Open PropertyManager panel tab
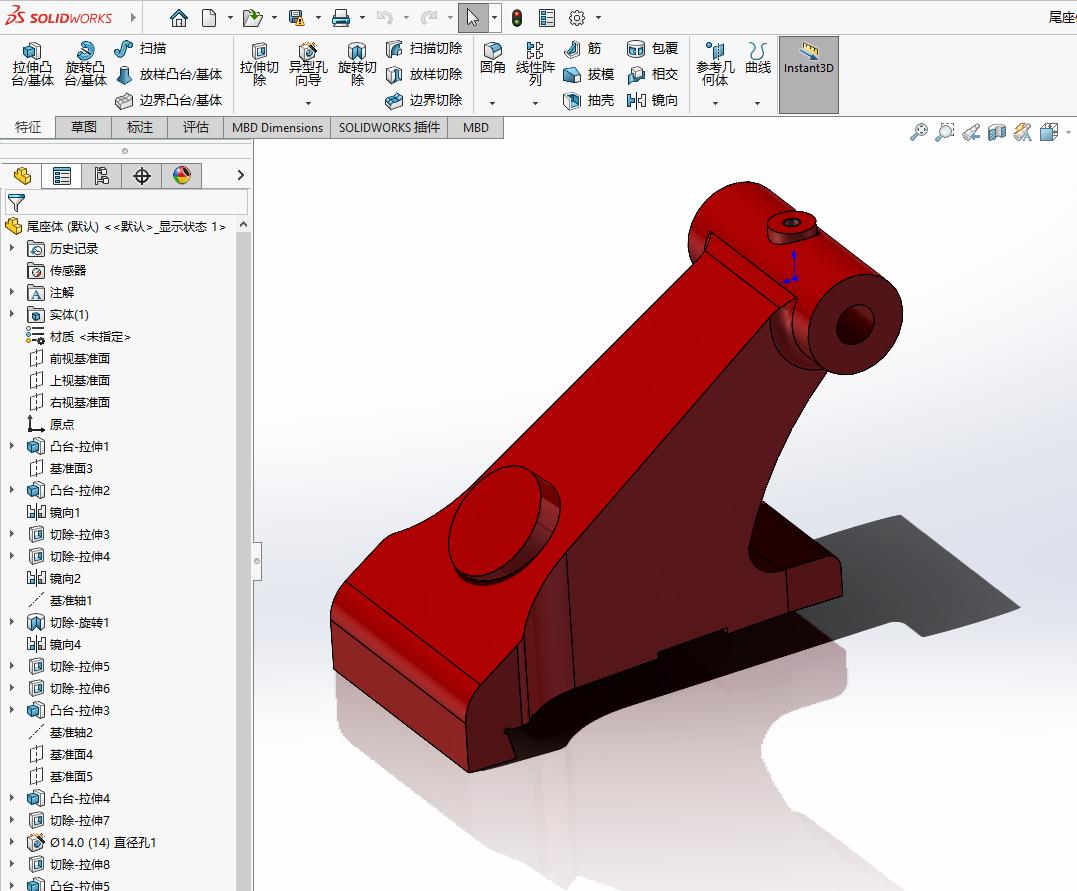 point(62,176)
